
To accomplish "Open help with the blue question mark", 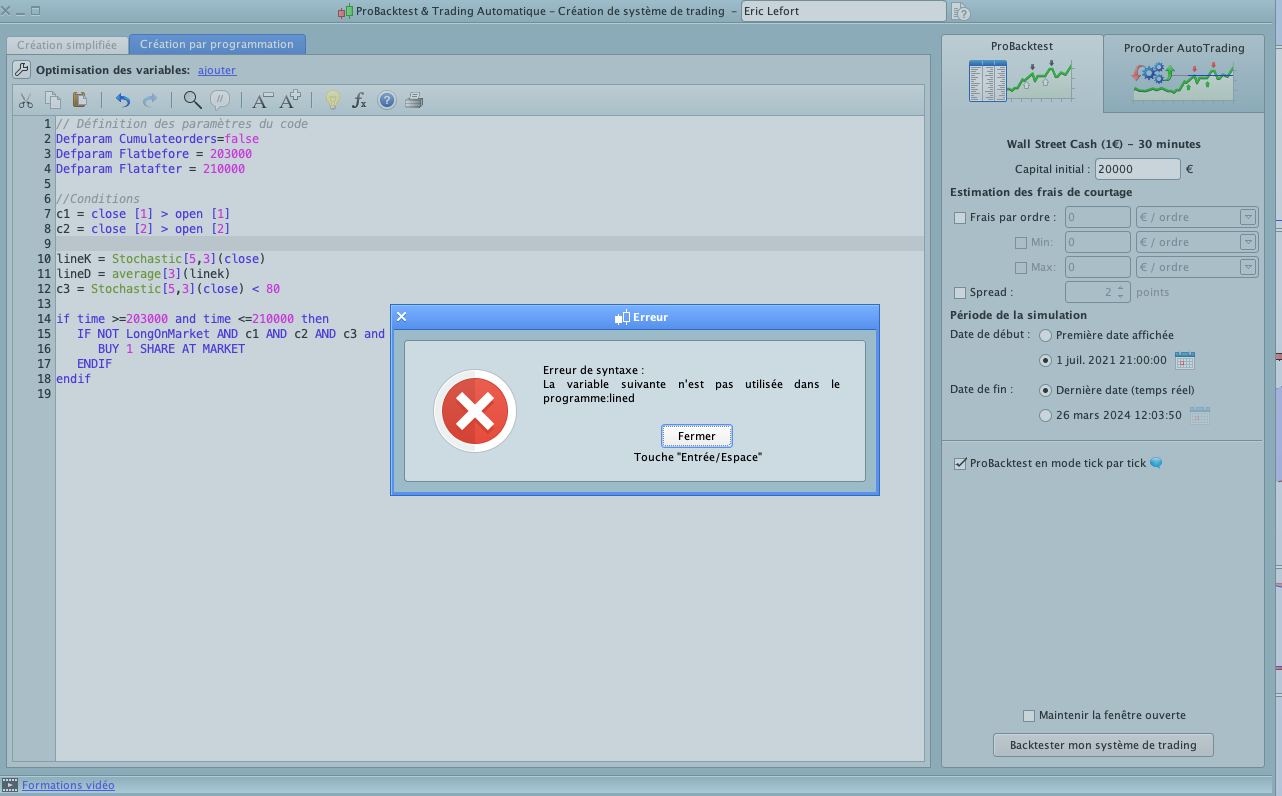I will point(387,100).
